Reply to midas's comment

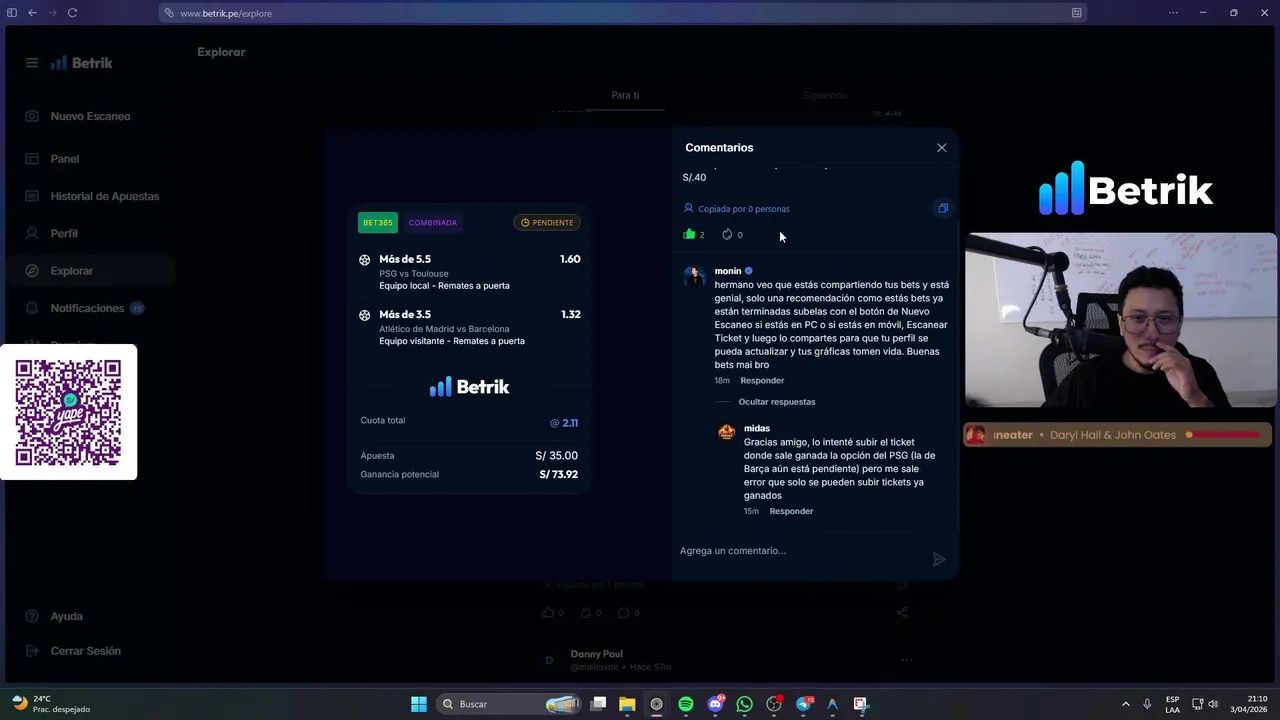791,511
